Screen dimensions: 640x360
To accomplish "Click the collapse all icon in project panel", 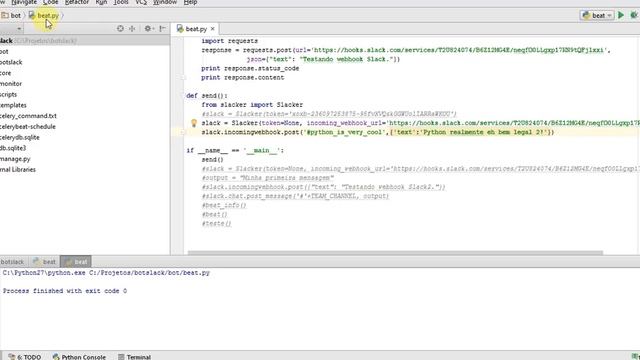I will pyautogui.click(x=132, y=29).
